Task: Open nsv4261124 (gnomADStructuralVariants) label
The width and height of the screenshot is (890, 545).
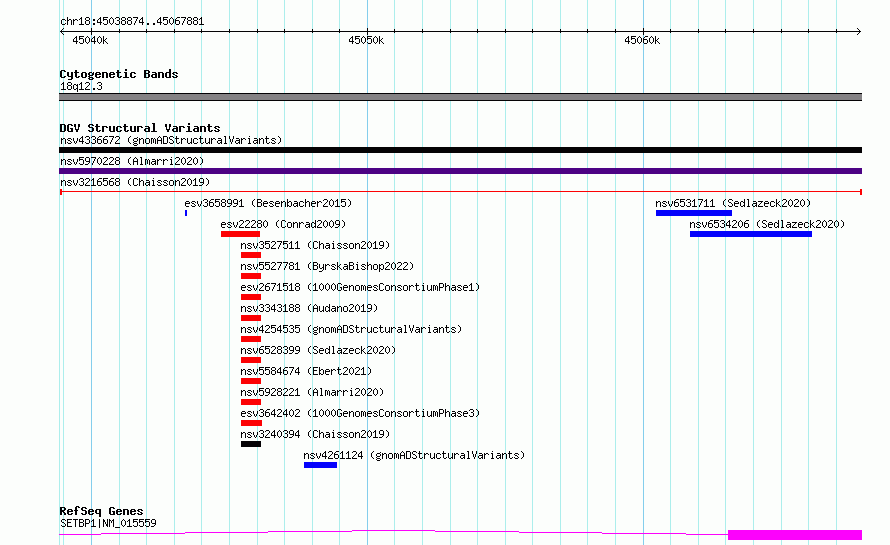Action: 414,455
